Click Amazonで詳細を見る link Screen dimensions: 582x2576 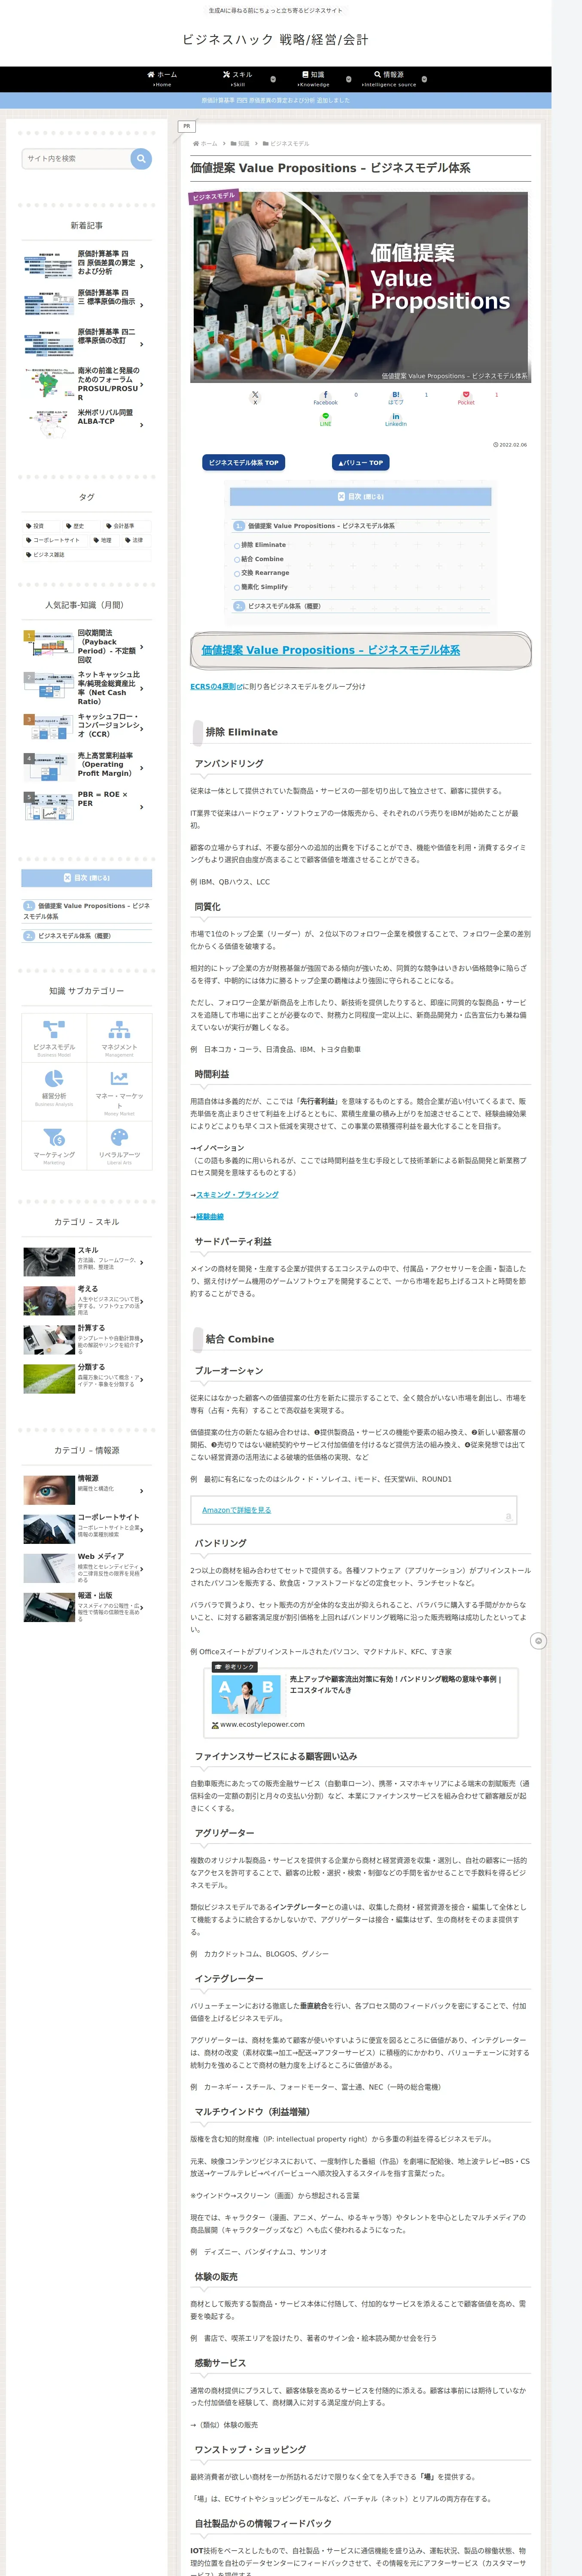[x=237, y=1509]
